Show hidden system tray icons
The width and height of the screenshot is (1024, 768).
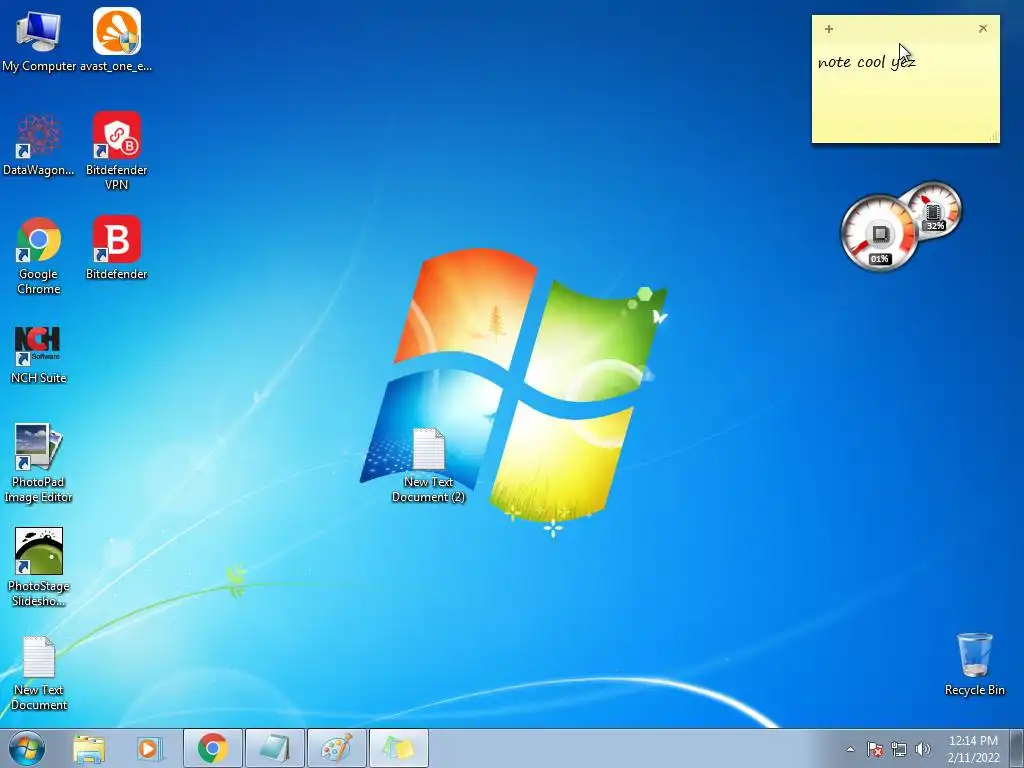(x=850, y=749)
